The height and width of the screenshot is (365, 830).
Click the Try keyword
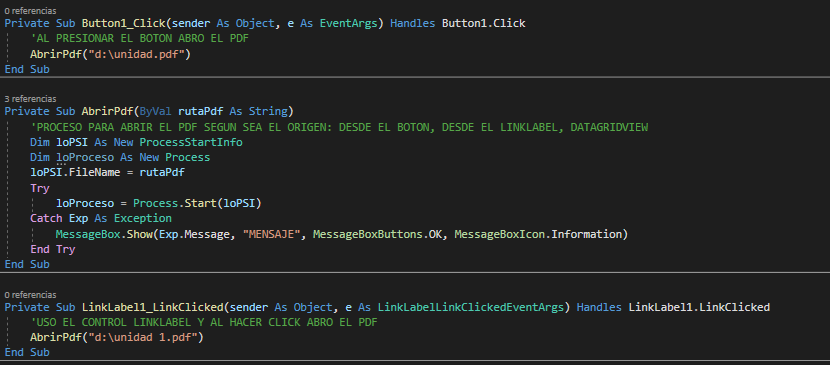[40, 188]
